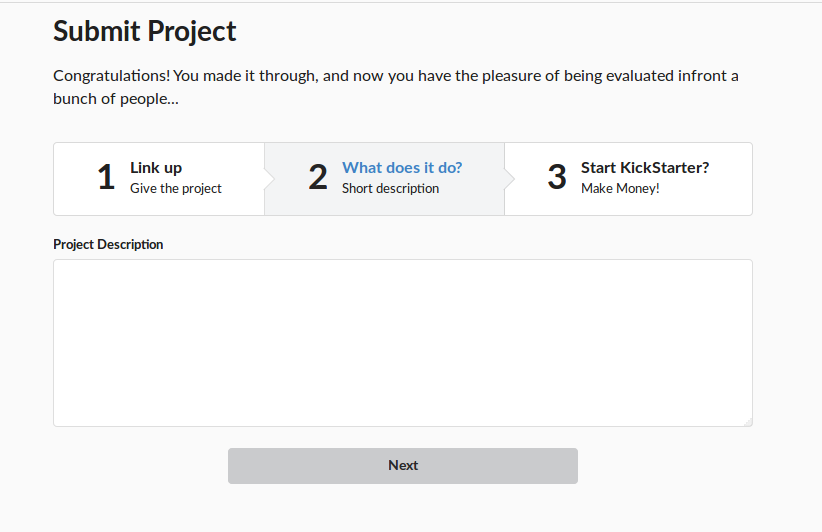This screenshot has height=532, width=822.
Task: Select the "What does it do?" step title
Action: pyautogui.click(x=402, y=168)
